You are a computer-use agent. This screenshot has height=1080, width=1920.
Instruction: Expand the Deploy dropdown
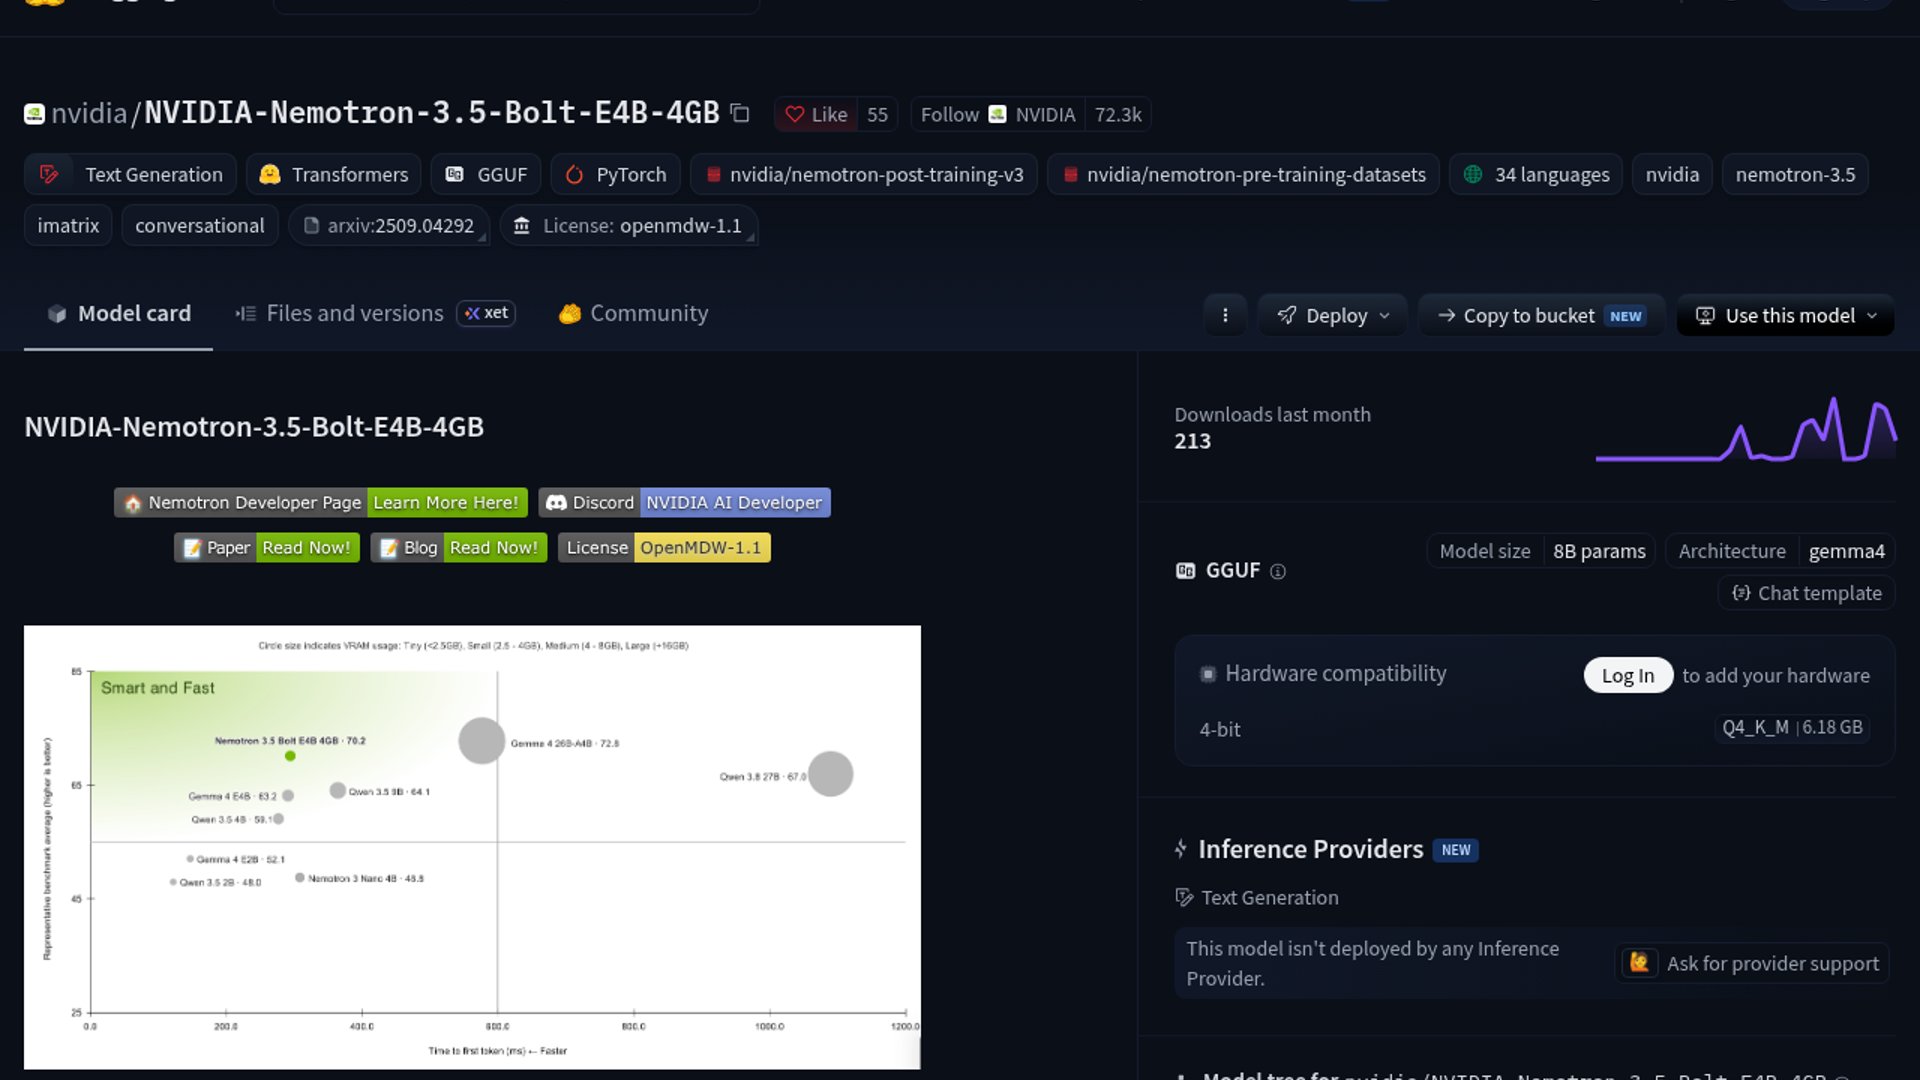[1332, 315]
